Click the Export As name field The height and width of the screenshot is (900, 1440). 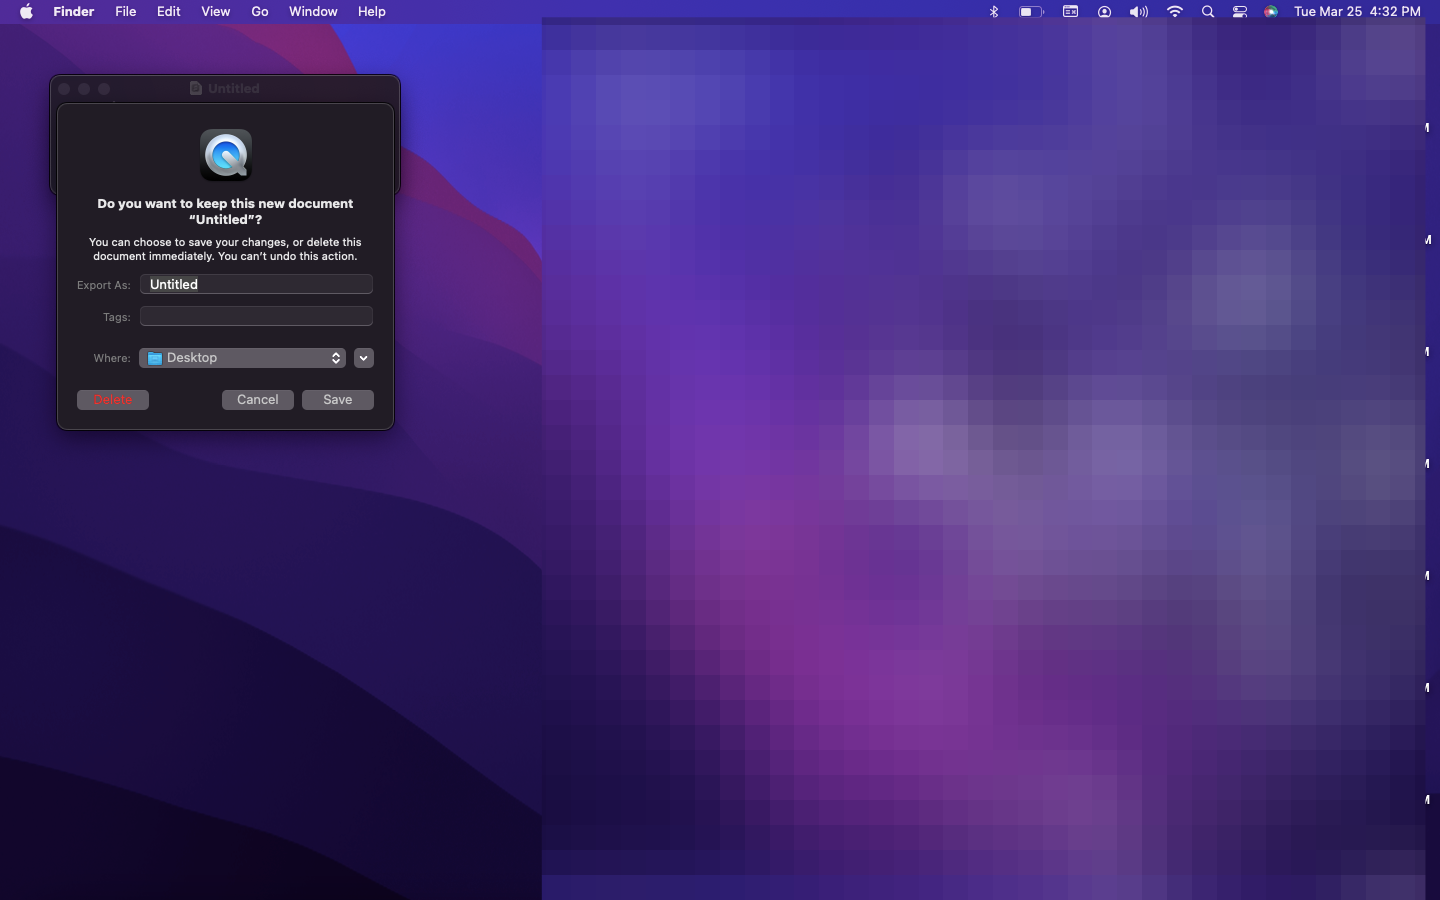click(256, 284)
